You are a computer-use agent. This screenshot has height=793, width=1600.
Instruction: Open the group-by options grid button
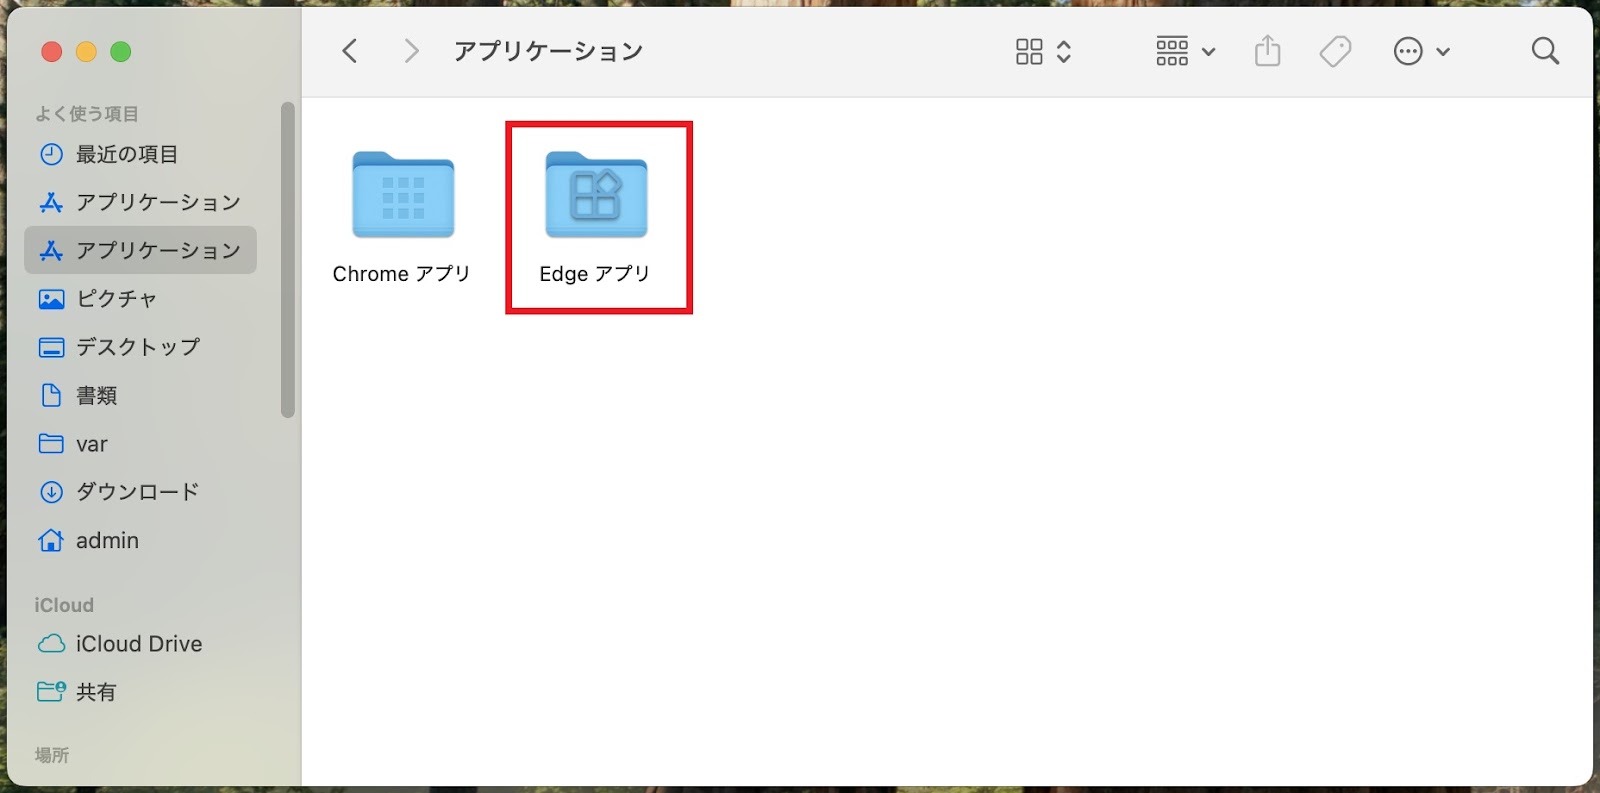pos(1172,51)
